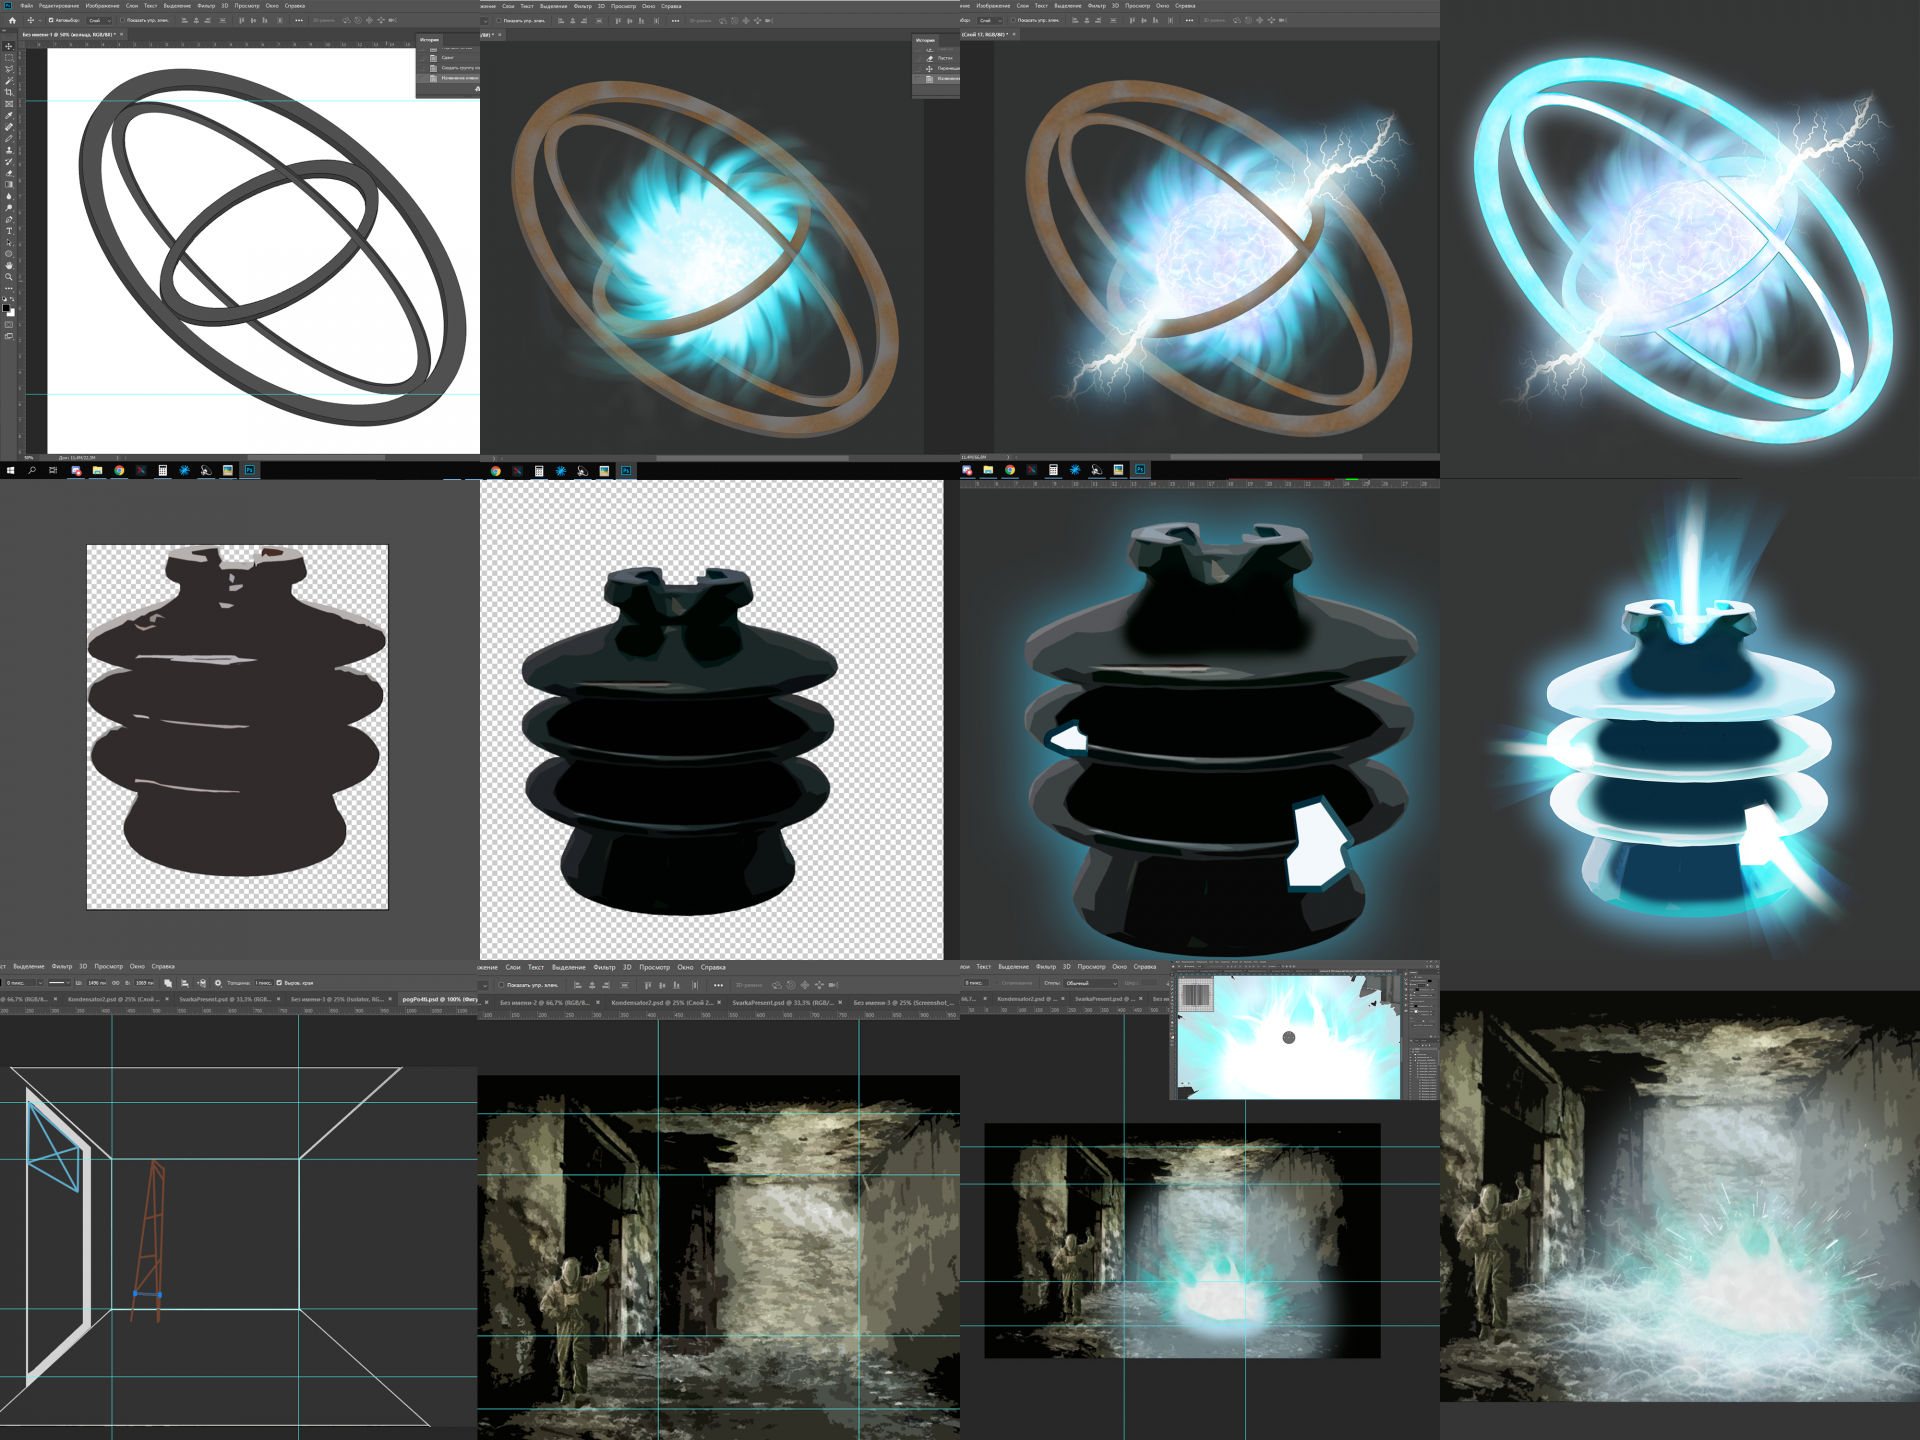Close the 'Без имени-1' document tab
Screen dimensions: 1920x1440
pyautogui.click(x=121, y=34)
